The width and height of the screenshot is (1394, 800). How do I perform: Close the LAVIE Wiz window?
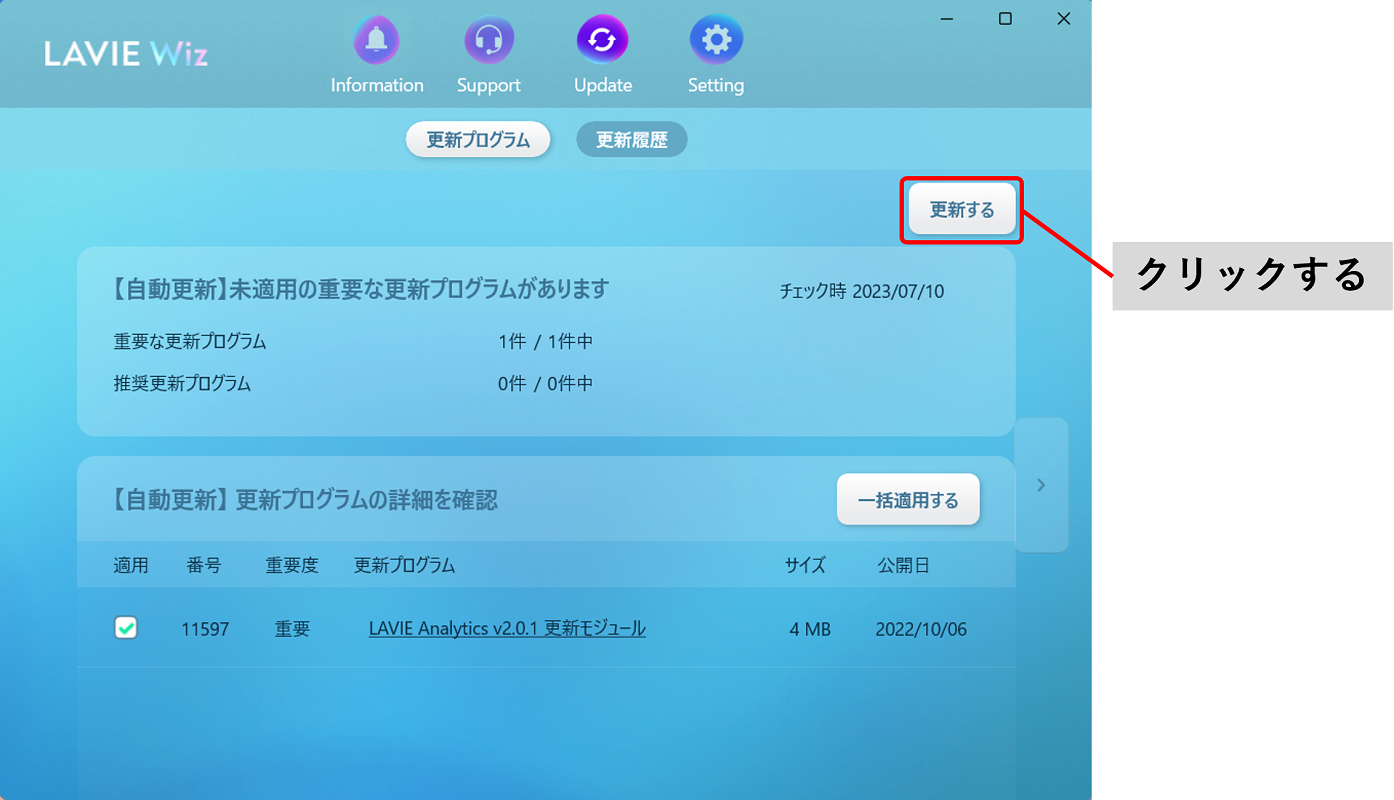pyautogui.click(x=1064, y=19)
